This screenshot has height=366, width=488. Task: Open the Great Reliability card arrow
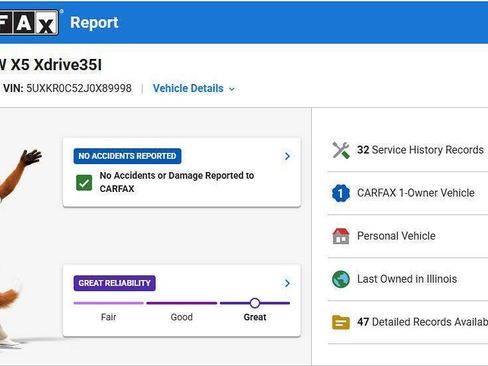(287, 283)
